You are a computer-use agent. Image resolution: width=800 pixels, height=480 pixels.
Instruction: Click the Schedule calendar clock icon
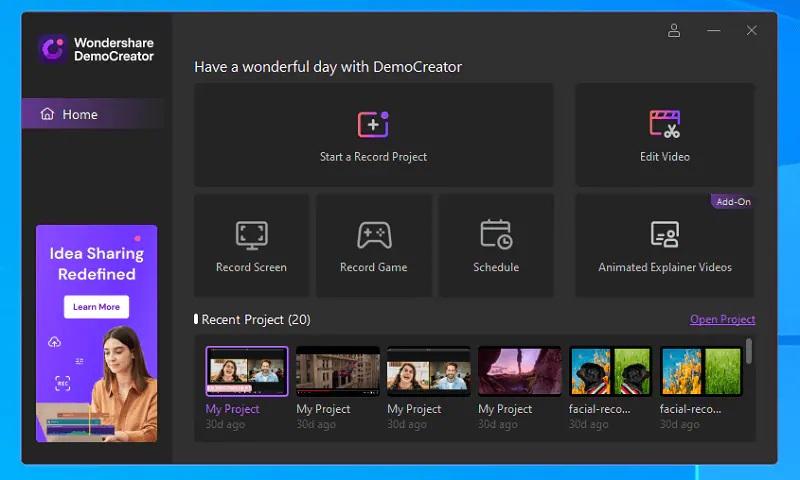[x=496, y=234]
